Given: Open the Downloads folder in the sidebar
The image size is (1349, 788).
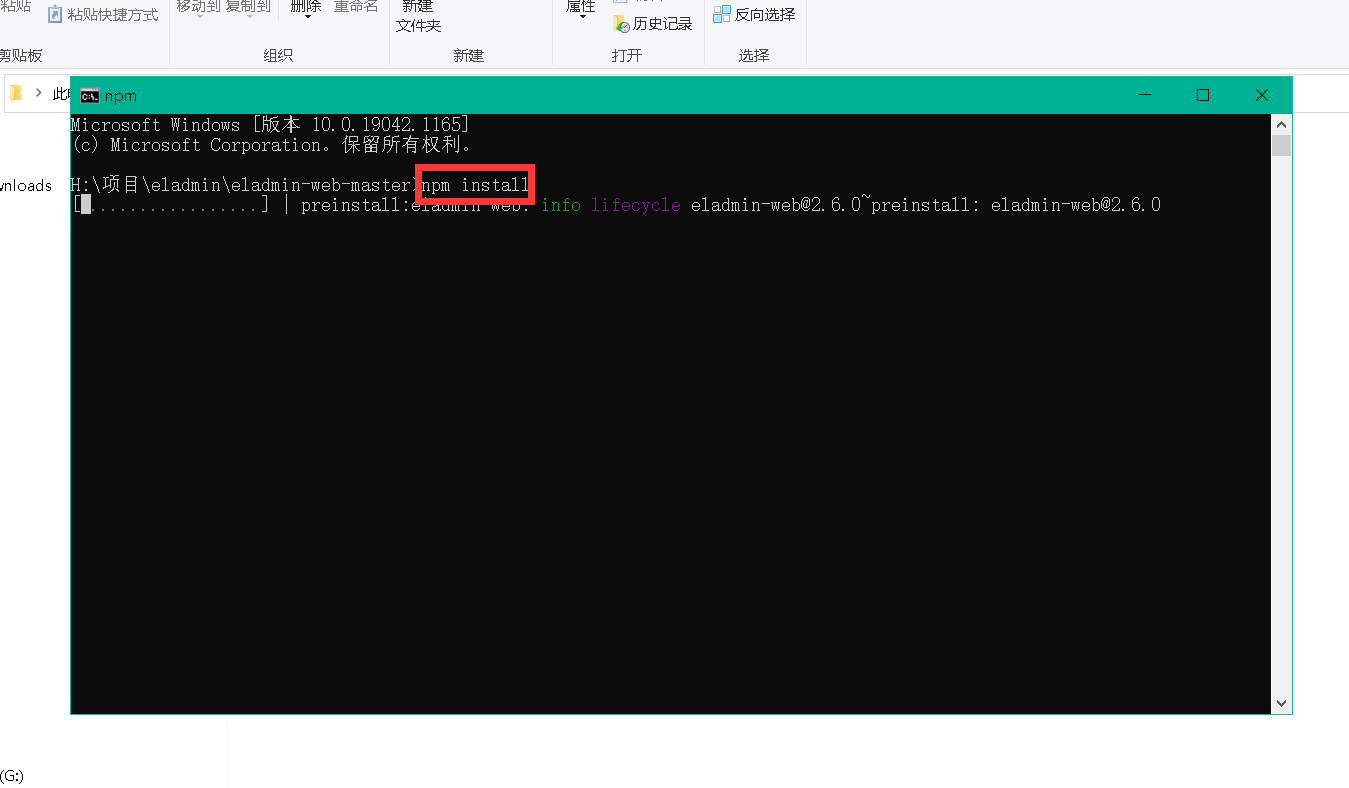Looking at the screenshot, I should [x=25, y=185].
